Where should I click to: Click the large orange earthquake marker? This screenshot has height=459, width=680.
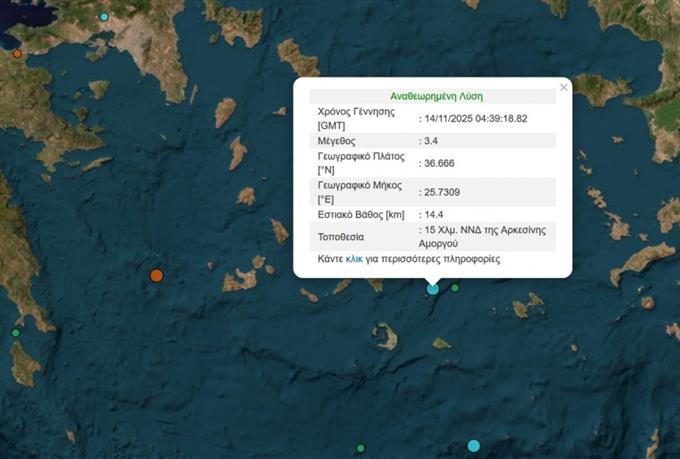pyautogui.click(x=156, y=275)
